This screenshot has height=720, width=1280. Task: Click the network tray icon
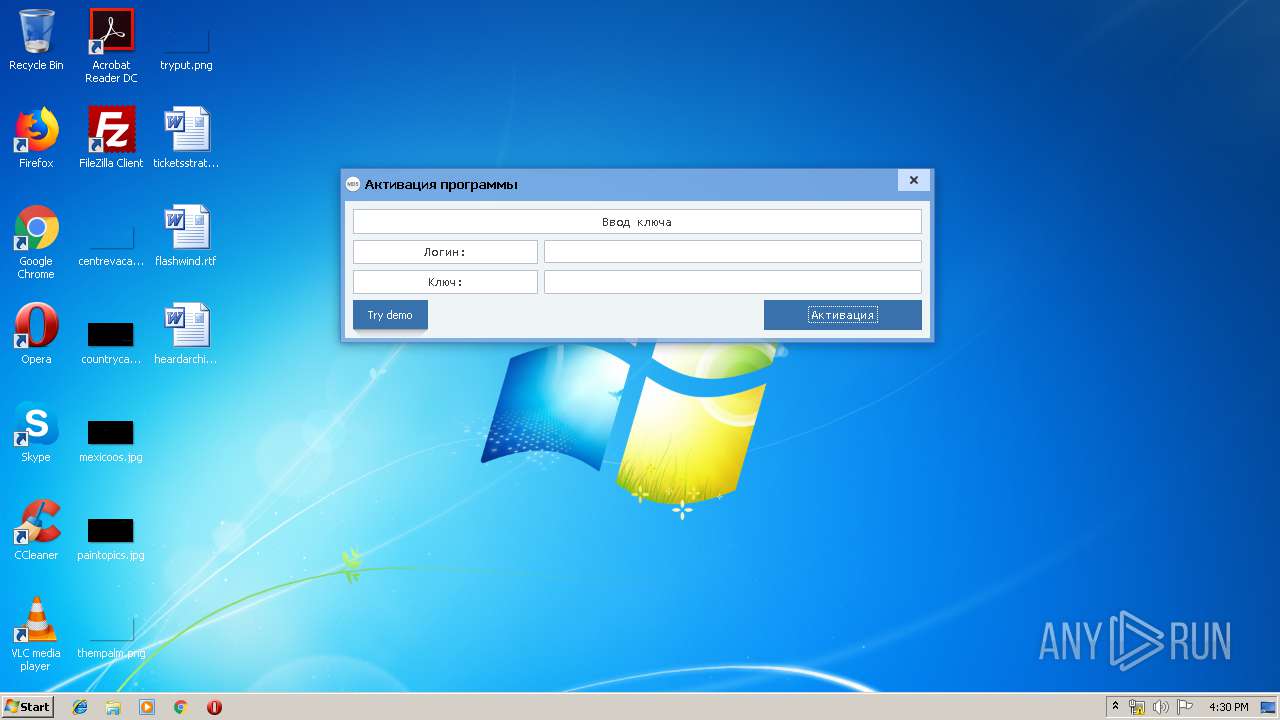(1137, 707)
